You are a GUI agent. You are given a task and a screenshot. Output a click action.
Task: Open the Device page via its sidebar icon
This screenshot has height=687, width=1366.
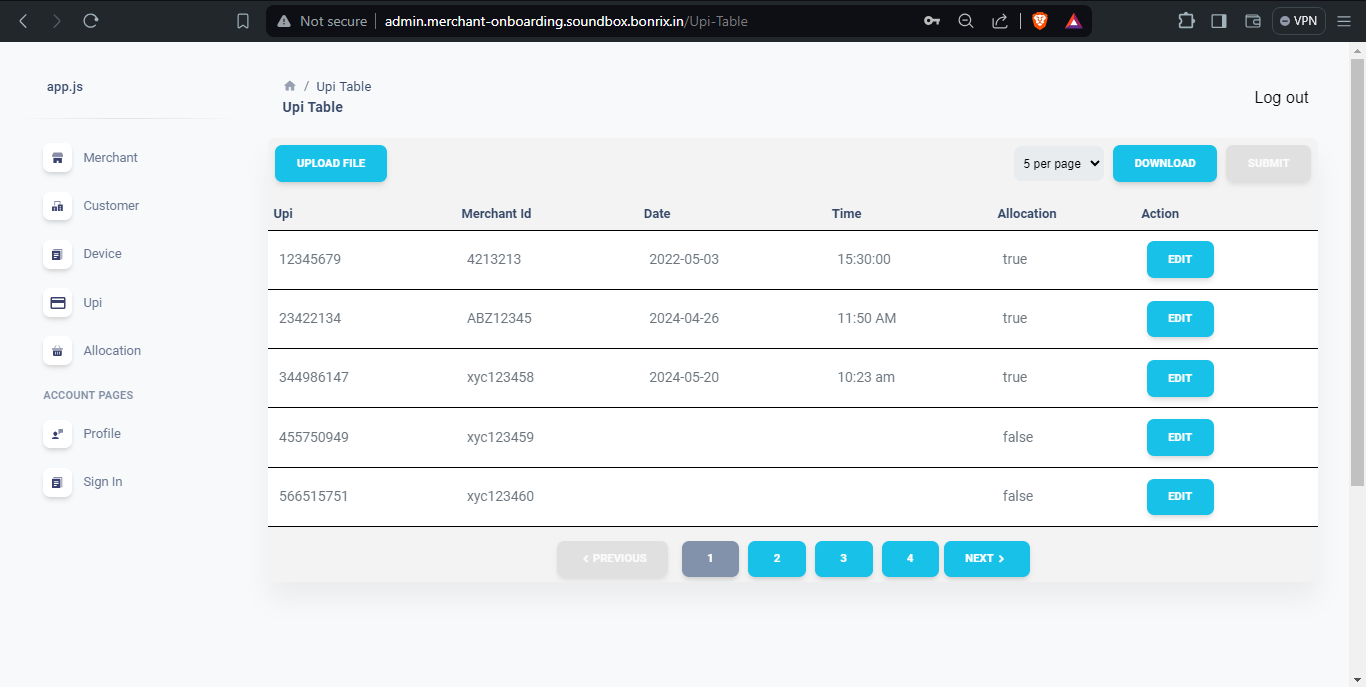tap(57, 254)
